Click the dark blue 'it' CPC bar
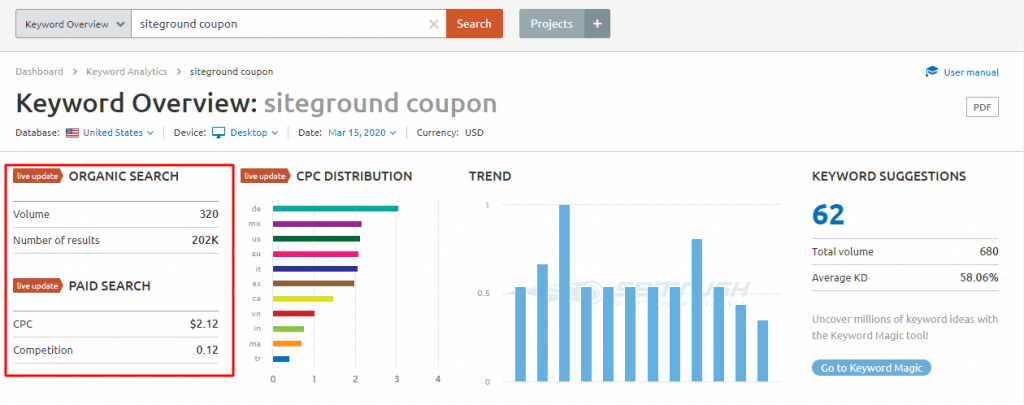 pyautogui.click(x=315, y=268)
